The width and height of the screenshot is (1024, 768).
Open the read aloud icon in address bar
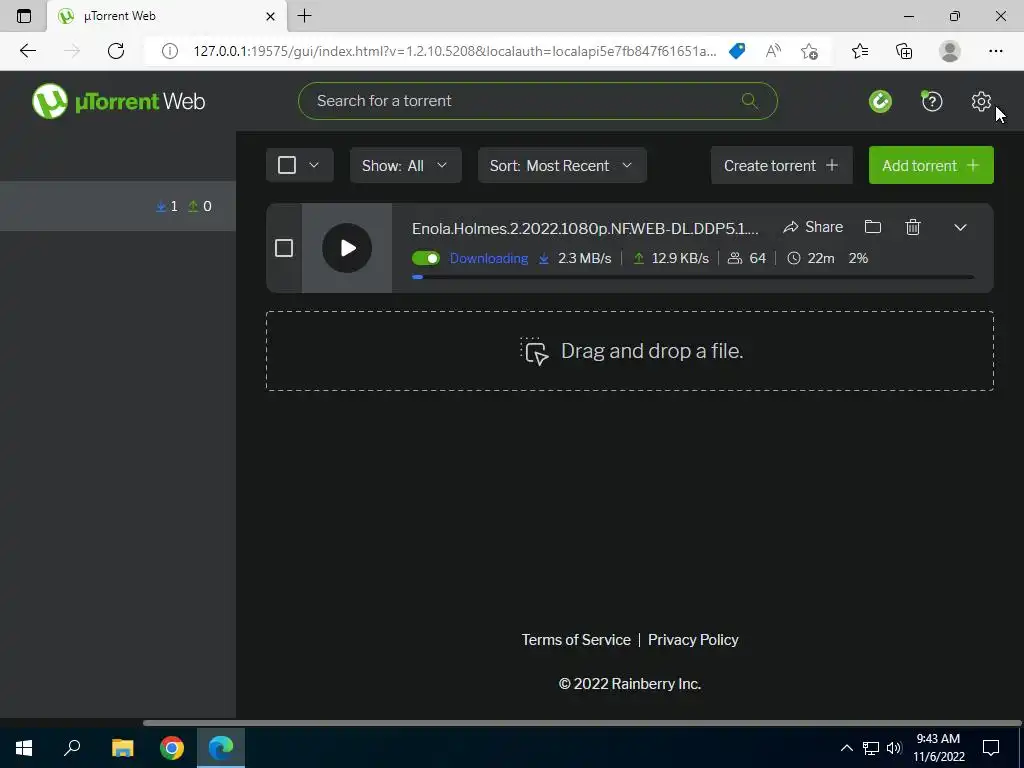tap(773, 51)
